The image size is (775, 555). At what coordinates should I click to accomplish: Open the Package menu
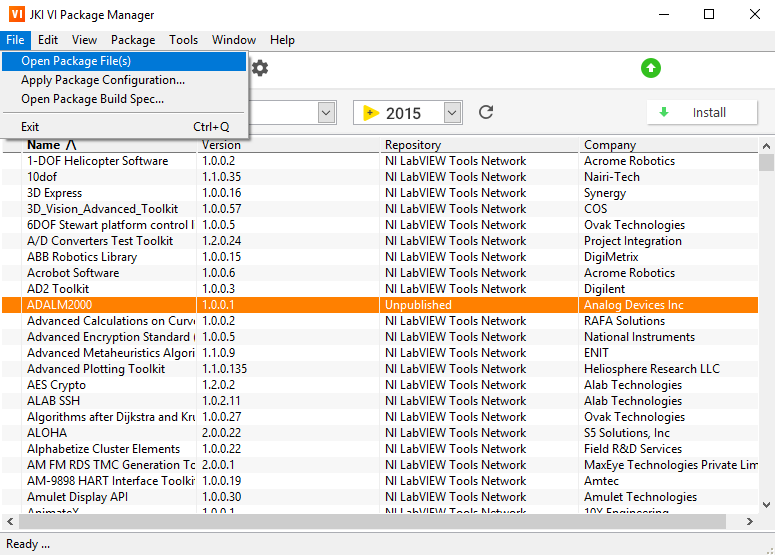(x=133, y=40)
